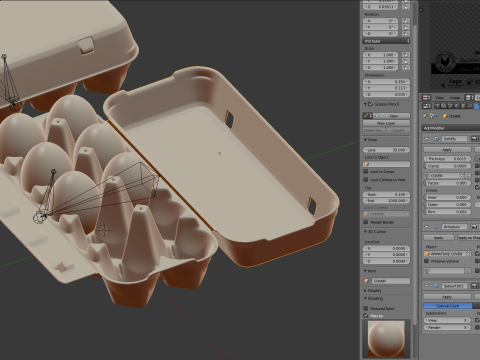480x360 pixels.
Task: Adjust the Subsurf View subdivisions field
Action: [x=447, y=320]
